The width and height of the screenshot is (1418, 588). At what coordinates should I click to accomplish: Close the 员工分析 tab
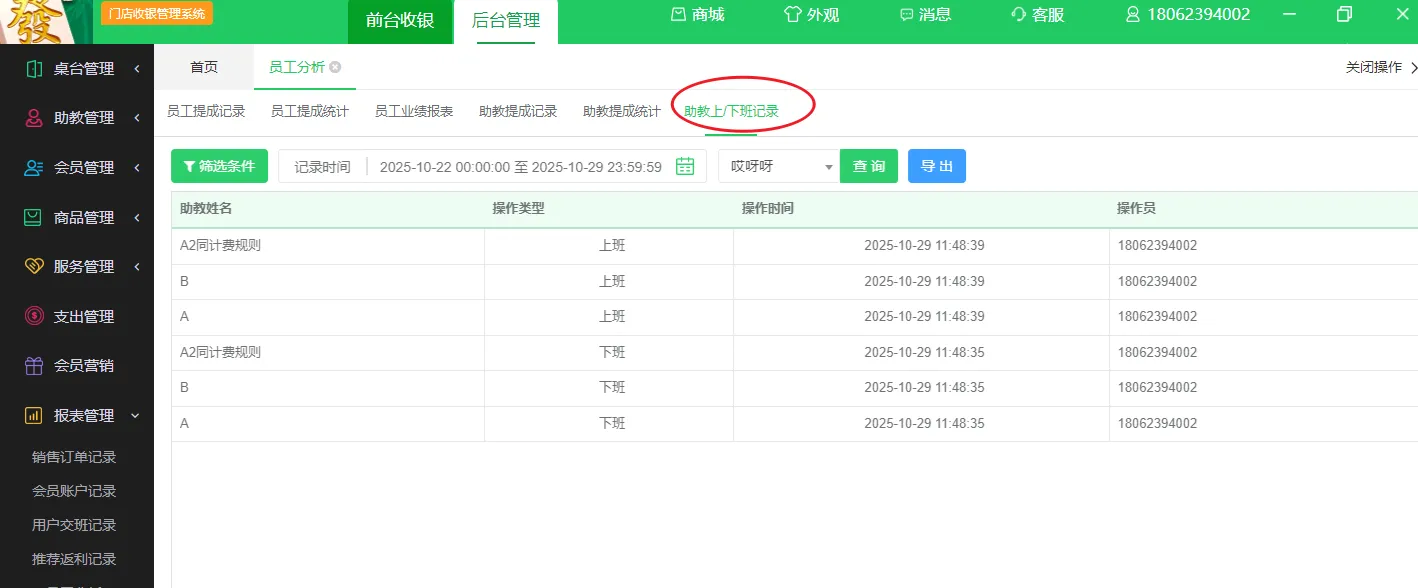(x=335, y=67)
